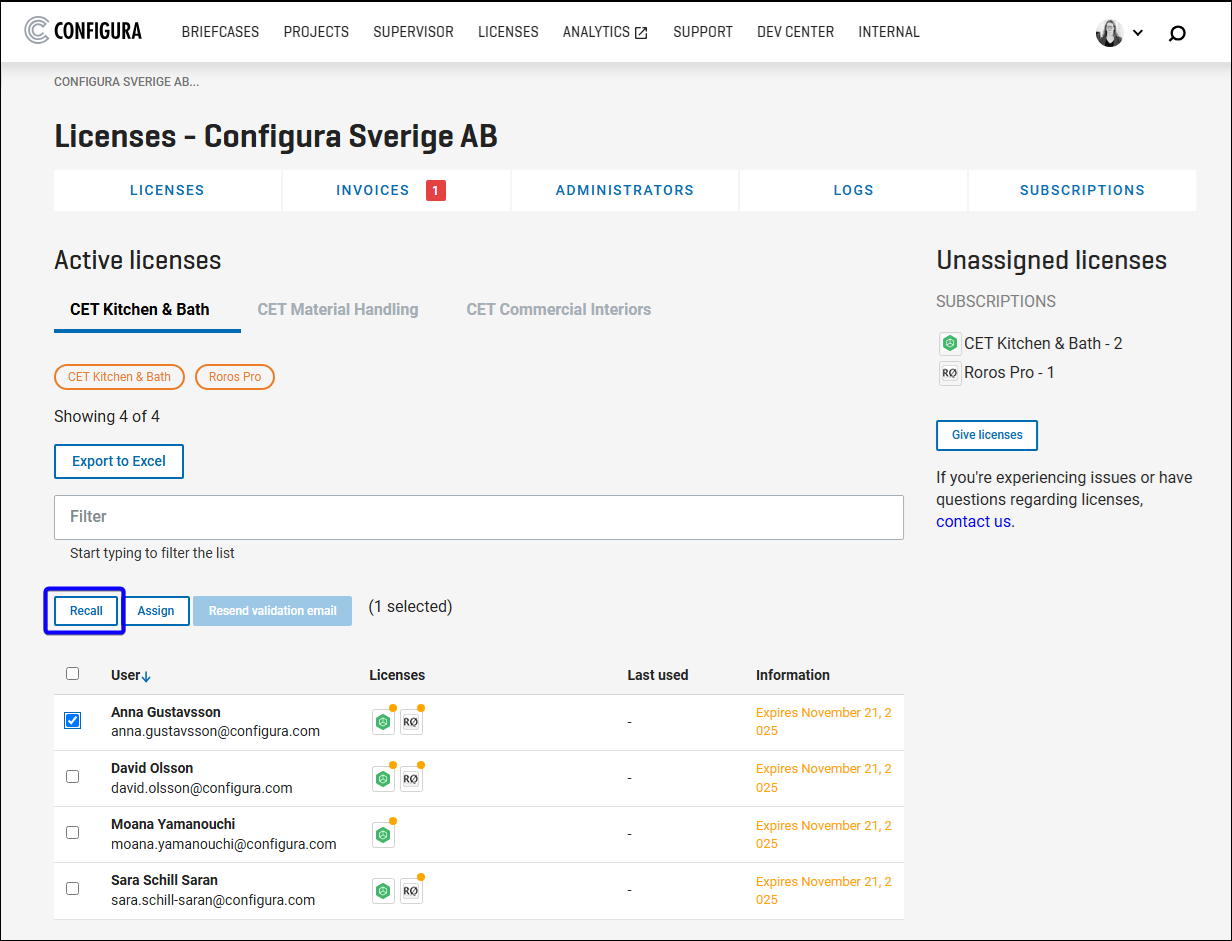Click the Assign button
This screenshot has height=941, width=1232.
(156, 611)
